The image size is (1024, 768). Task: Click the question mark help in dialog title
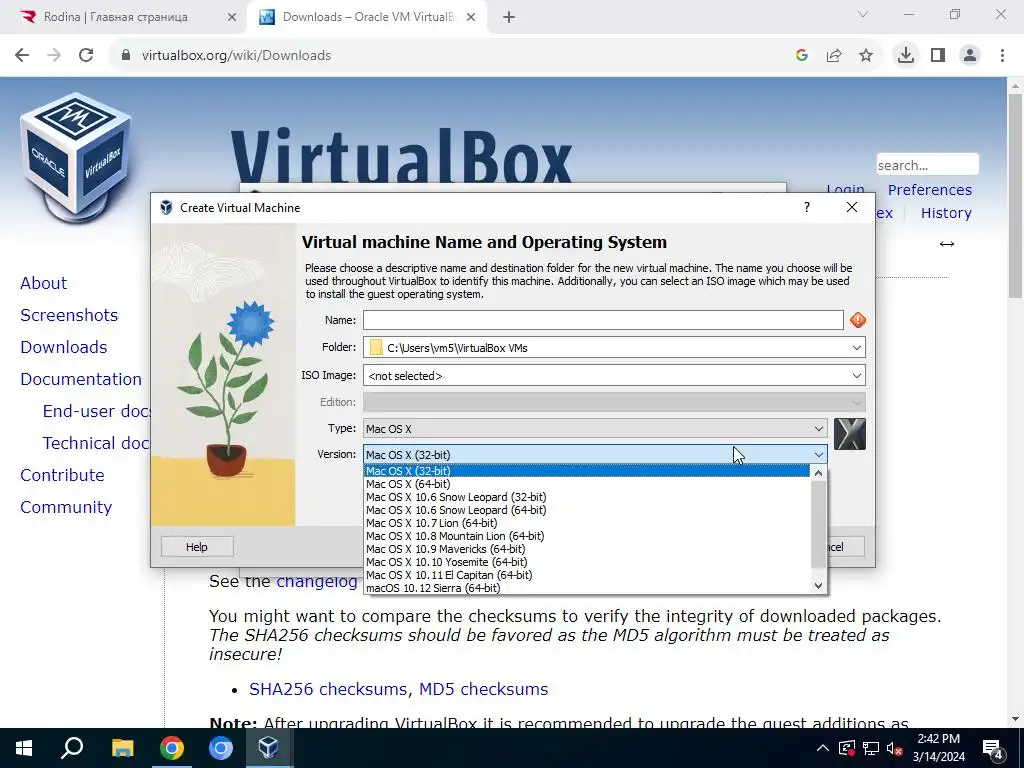(x=807, y=207)
